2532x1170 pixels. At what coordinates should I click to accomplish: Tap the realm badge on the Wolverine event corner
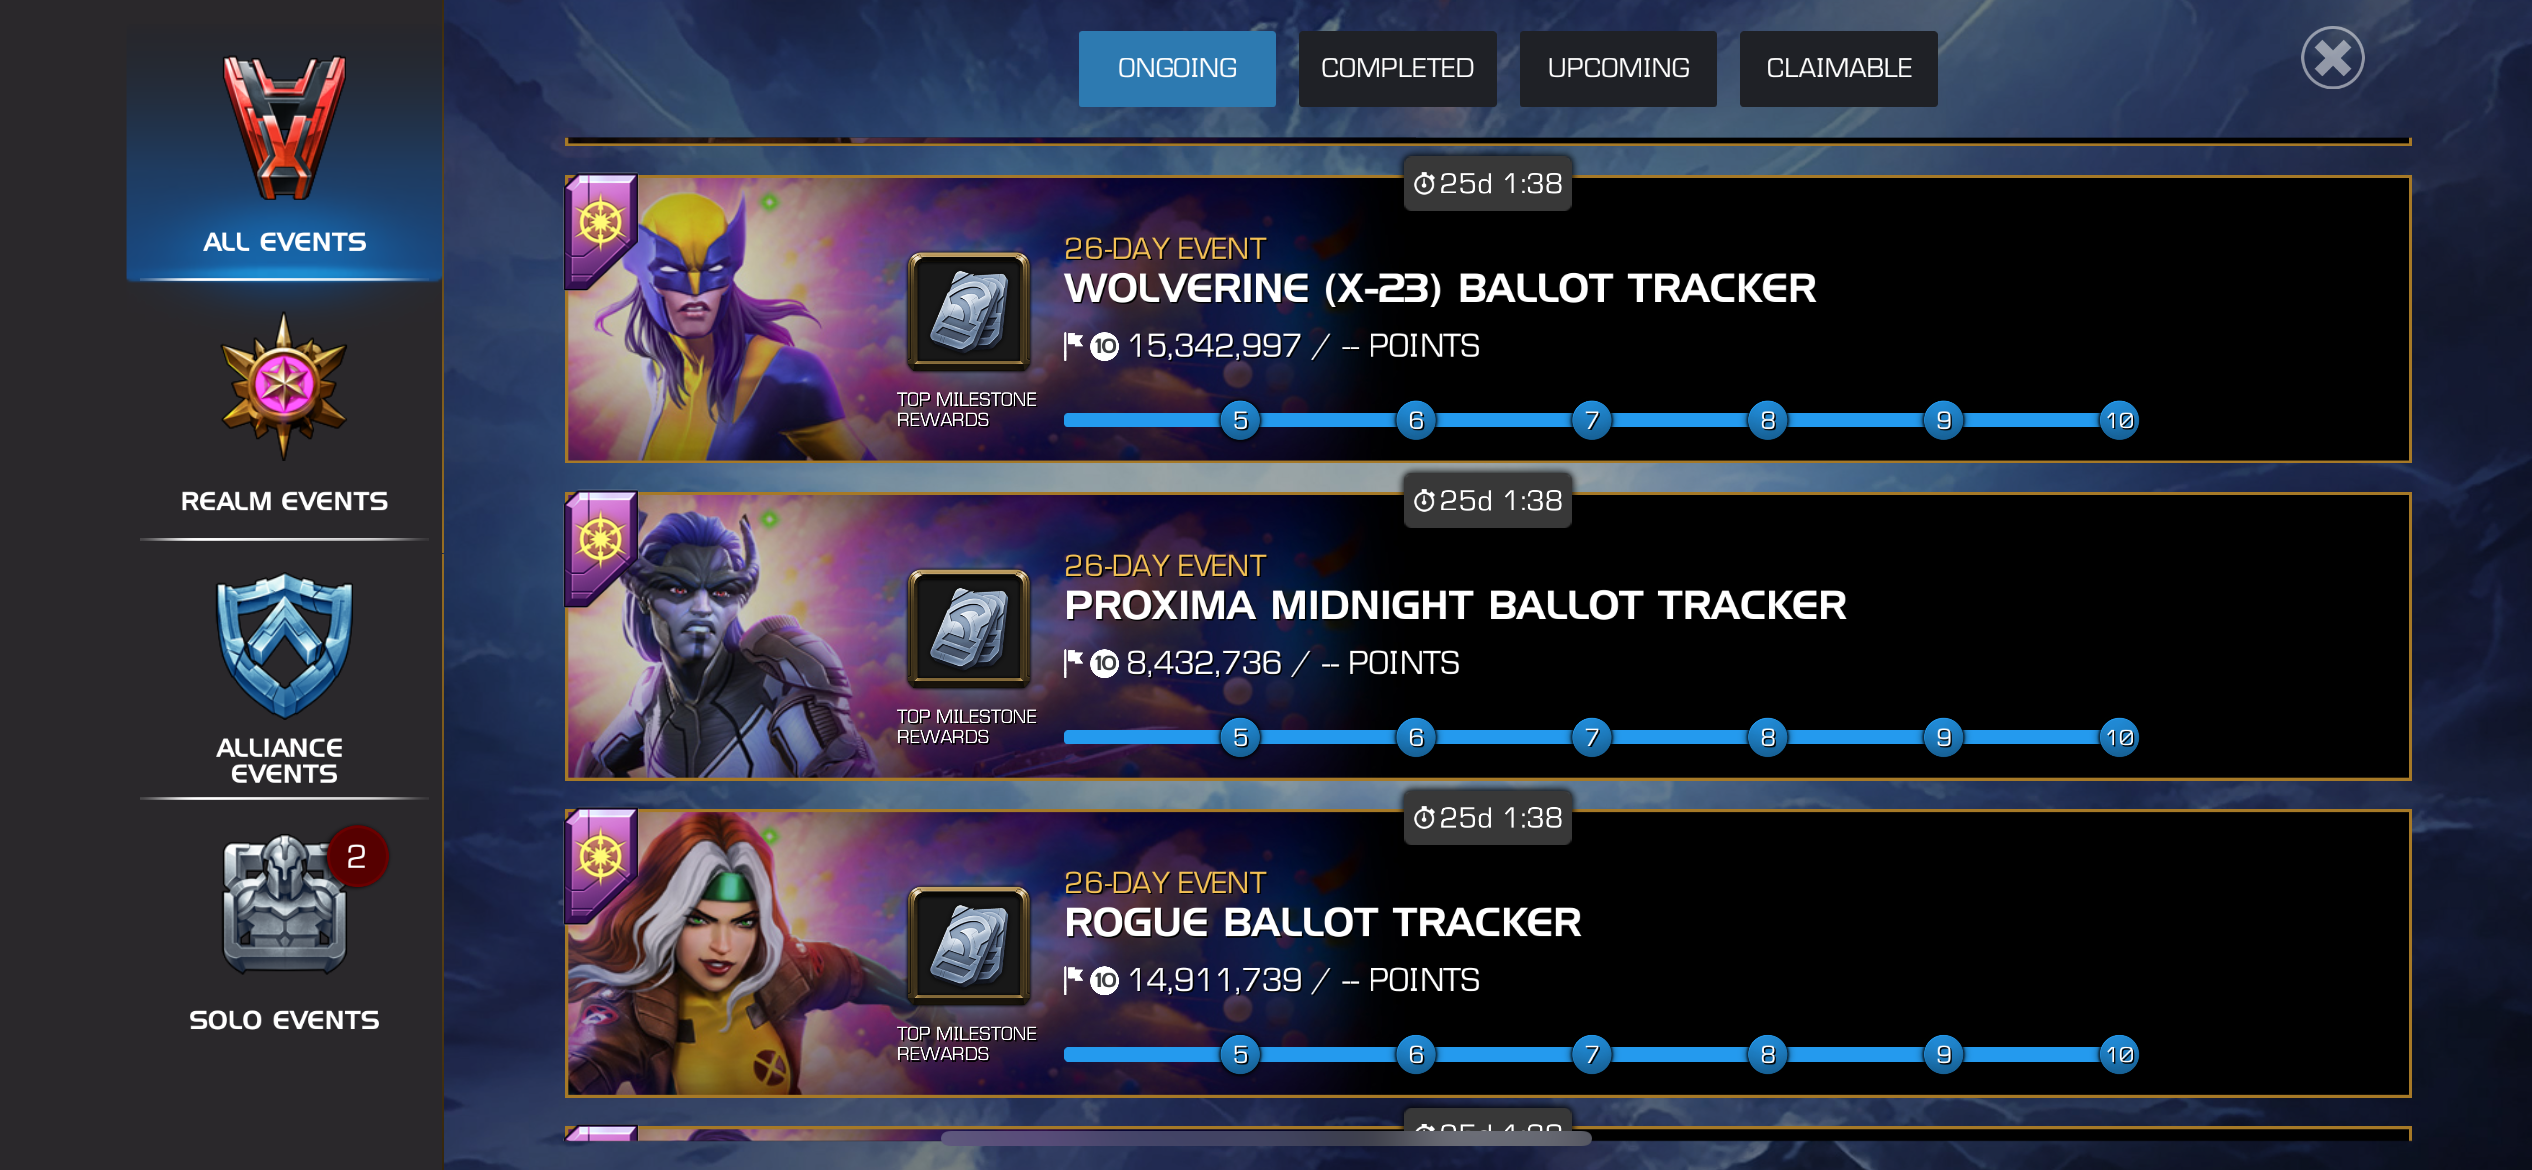click(600, 228)
